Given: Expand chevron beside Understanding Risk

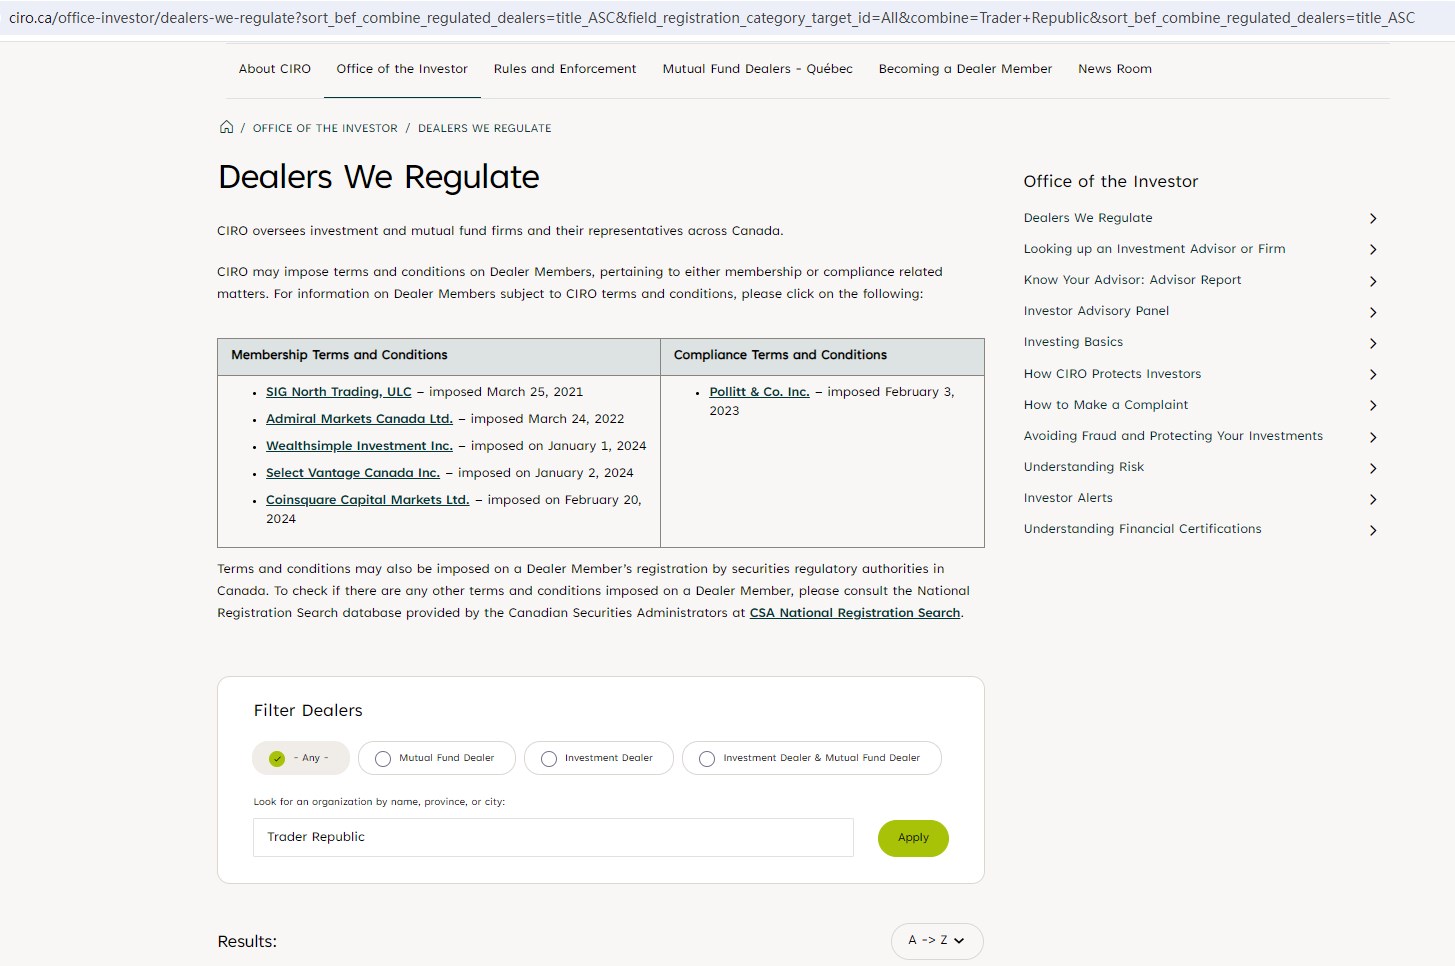Looking at the screenshot, I should pos(1373,468).
